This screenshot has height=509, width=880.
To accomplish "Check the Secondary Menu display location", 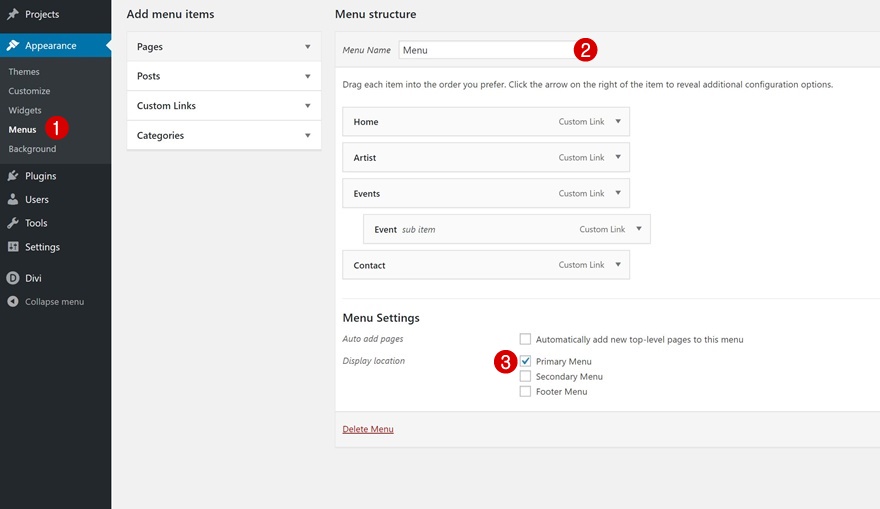I will tap(525, 377).
